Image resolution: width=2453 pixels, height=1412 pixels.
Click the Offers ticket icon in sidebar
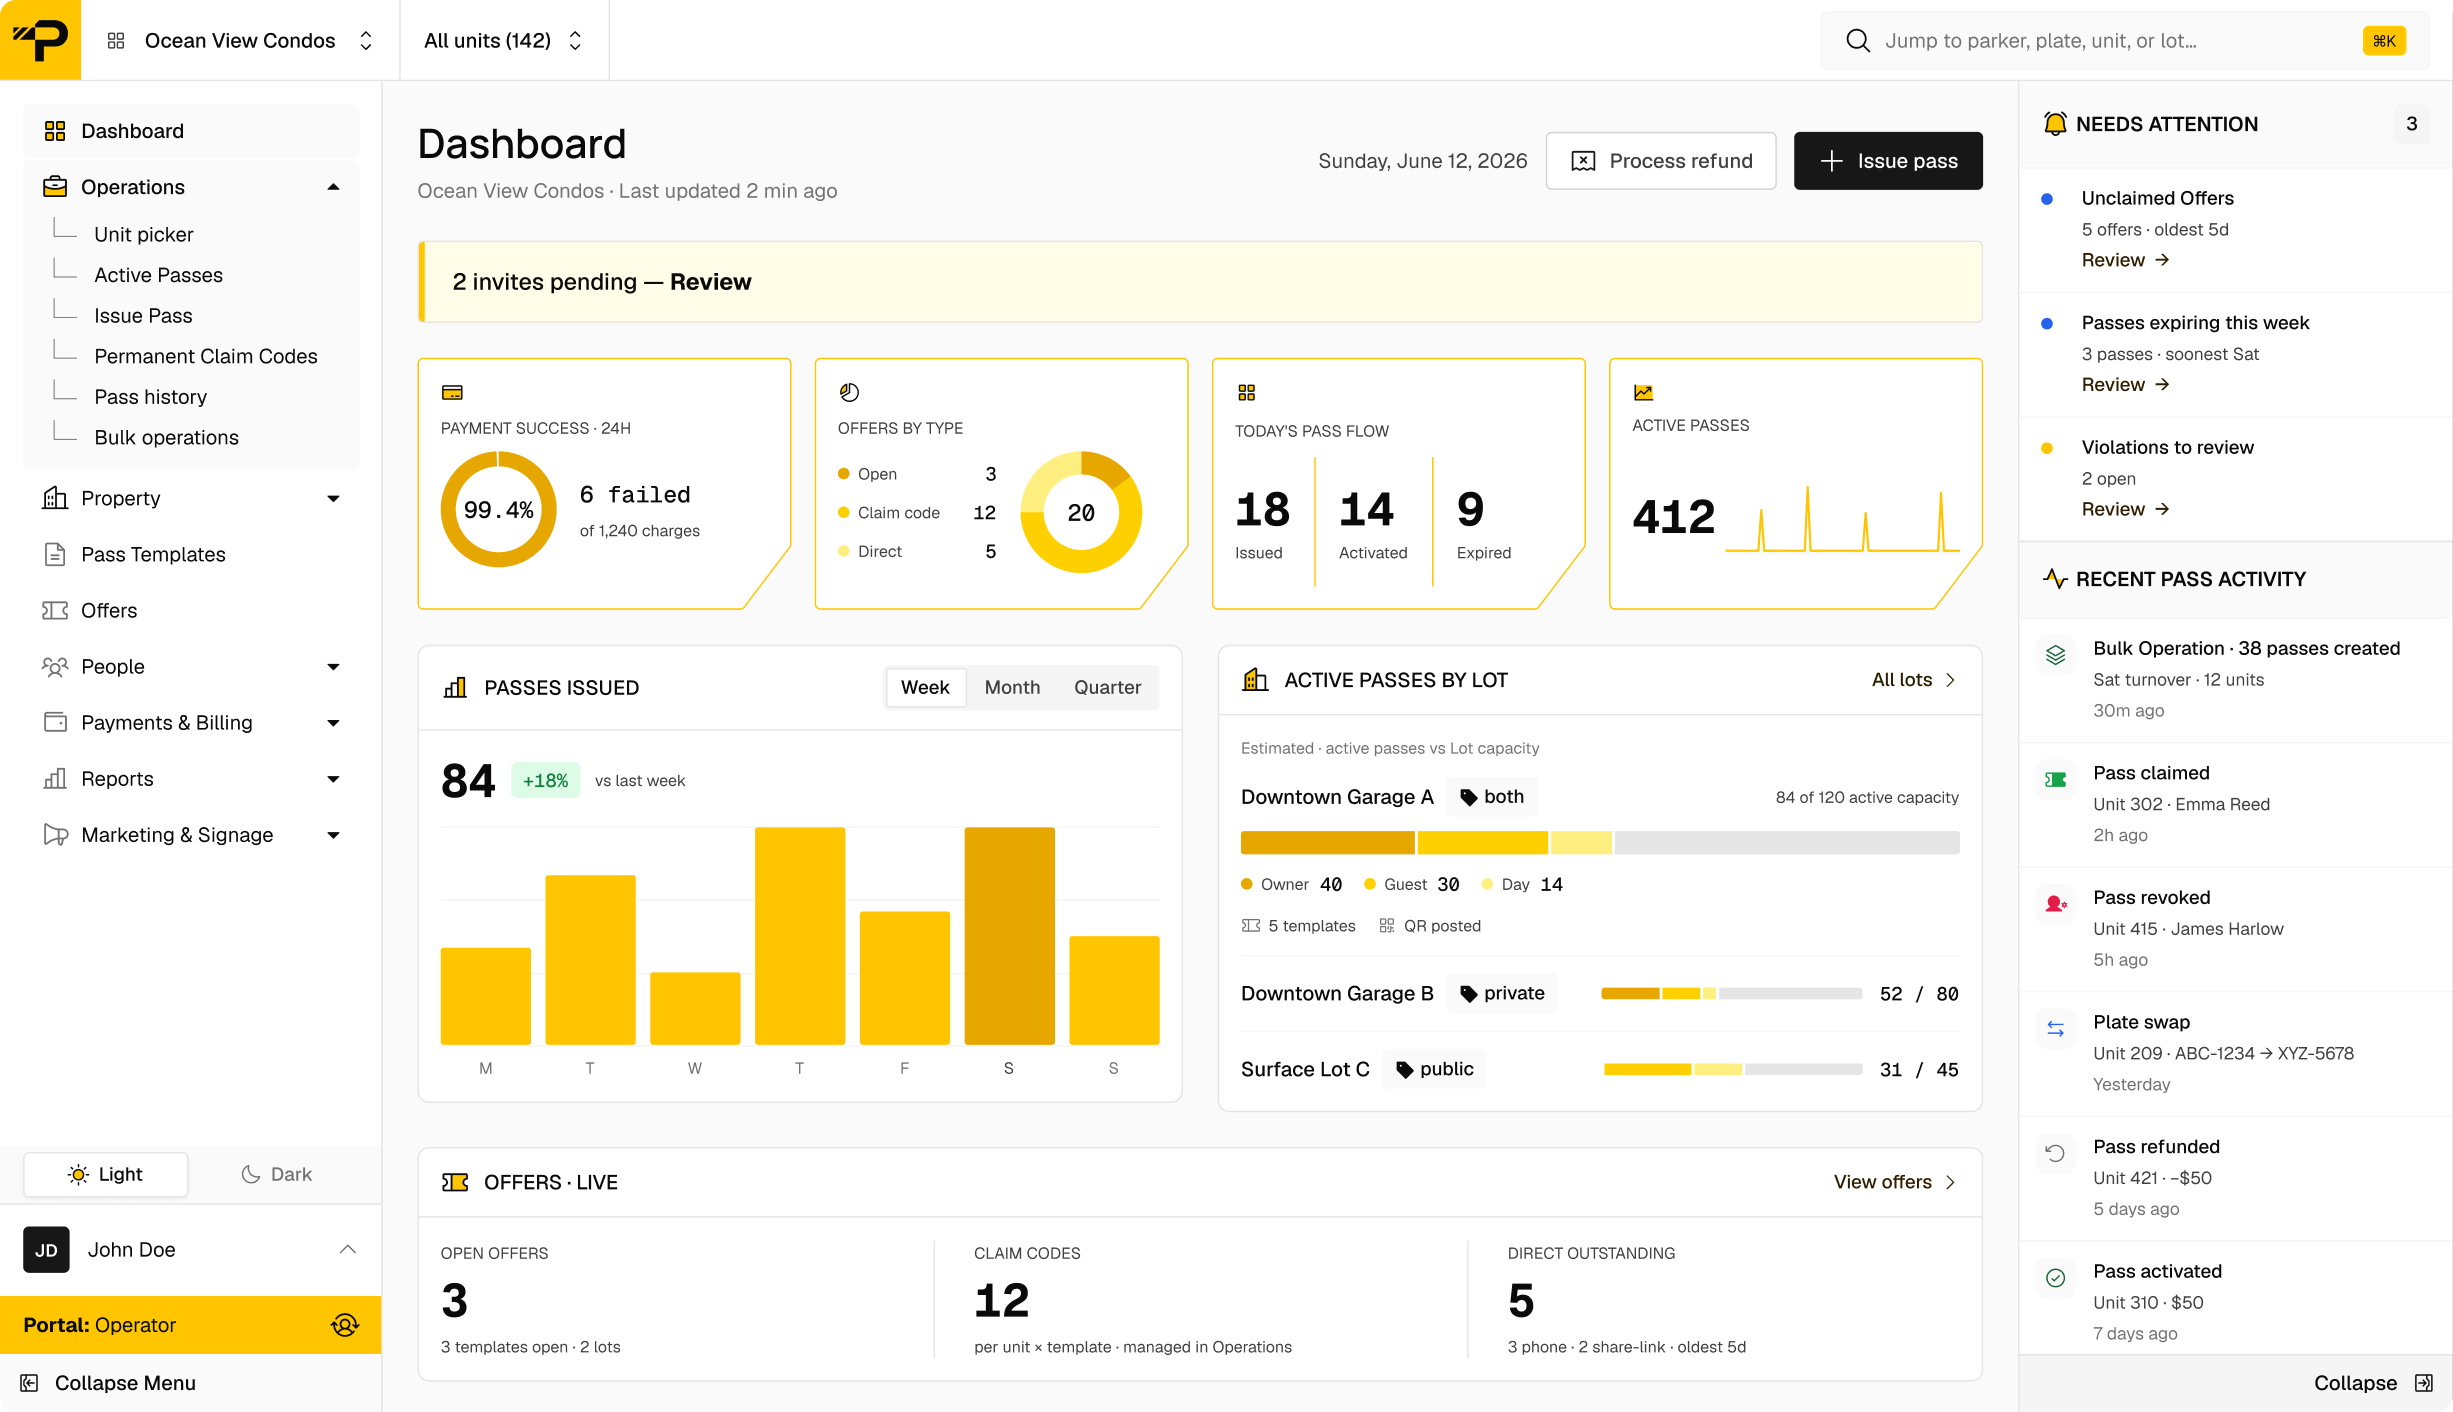click(55, 610)
